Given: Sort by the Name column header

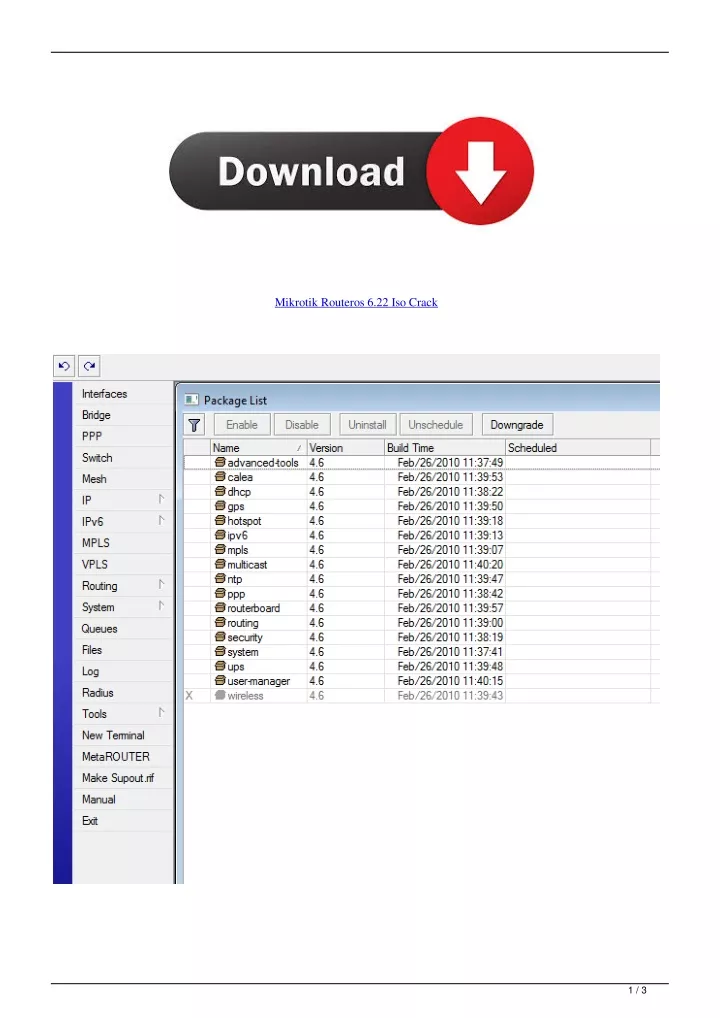Looking at the screenshot, I should pos(258,447).
